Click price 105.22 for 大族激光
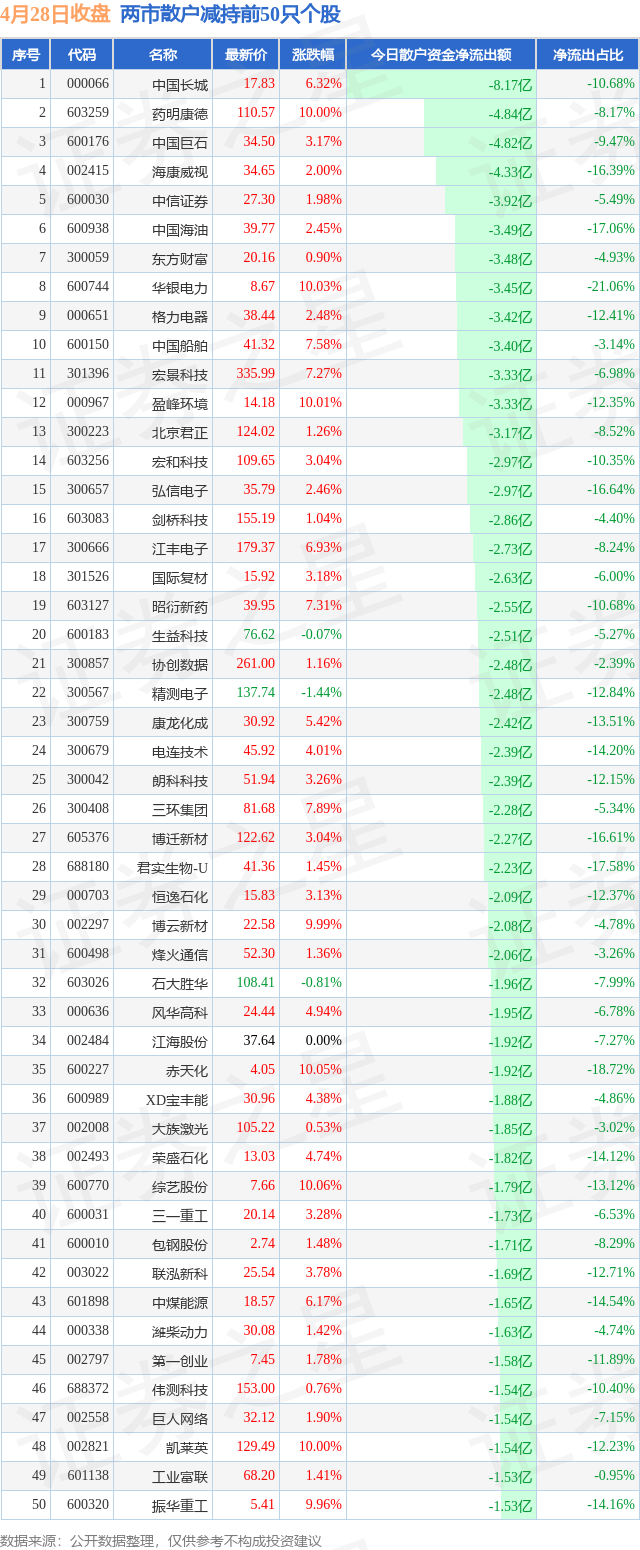Screen dimensions: 640x1550 tap(256, 1128)
